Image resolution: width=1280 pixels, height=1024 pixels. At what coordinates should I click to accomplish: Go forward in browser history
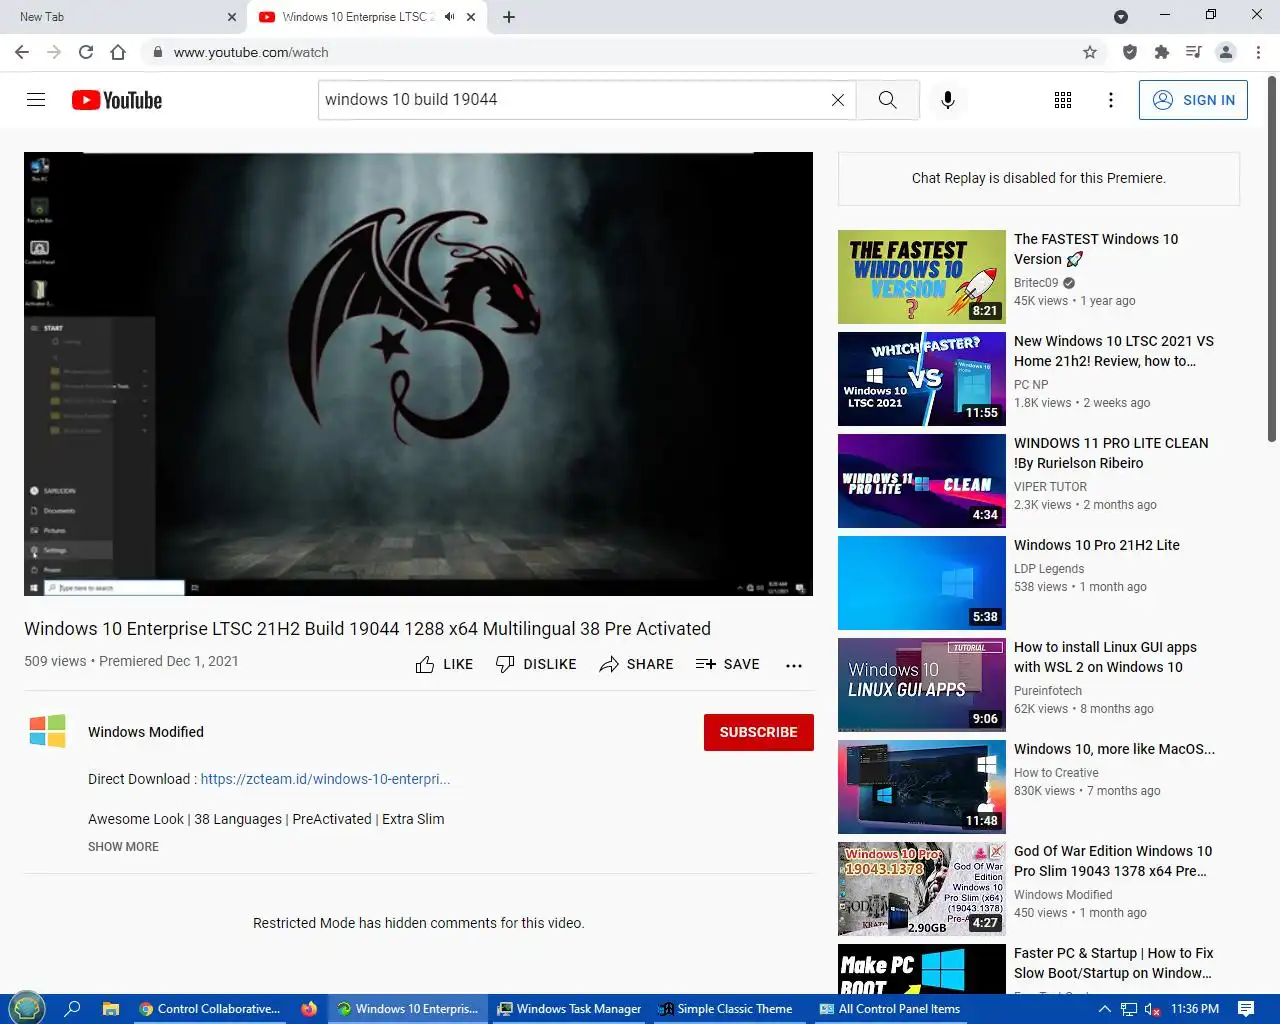54,52
